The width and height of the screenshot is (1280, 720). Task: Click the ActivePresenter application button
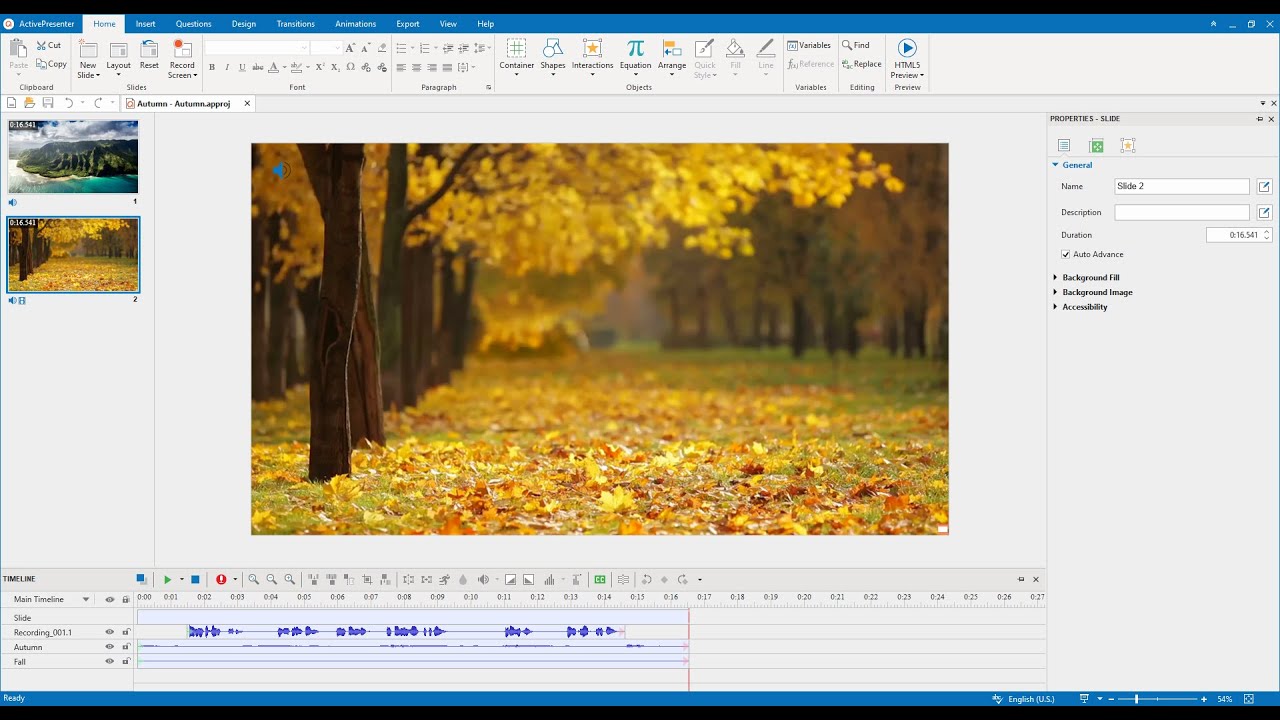coord(40,23)
